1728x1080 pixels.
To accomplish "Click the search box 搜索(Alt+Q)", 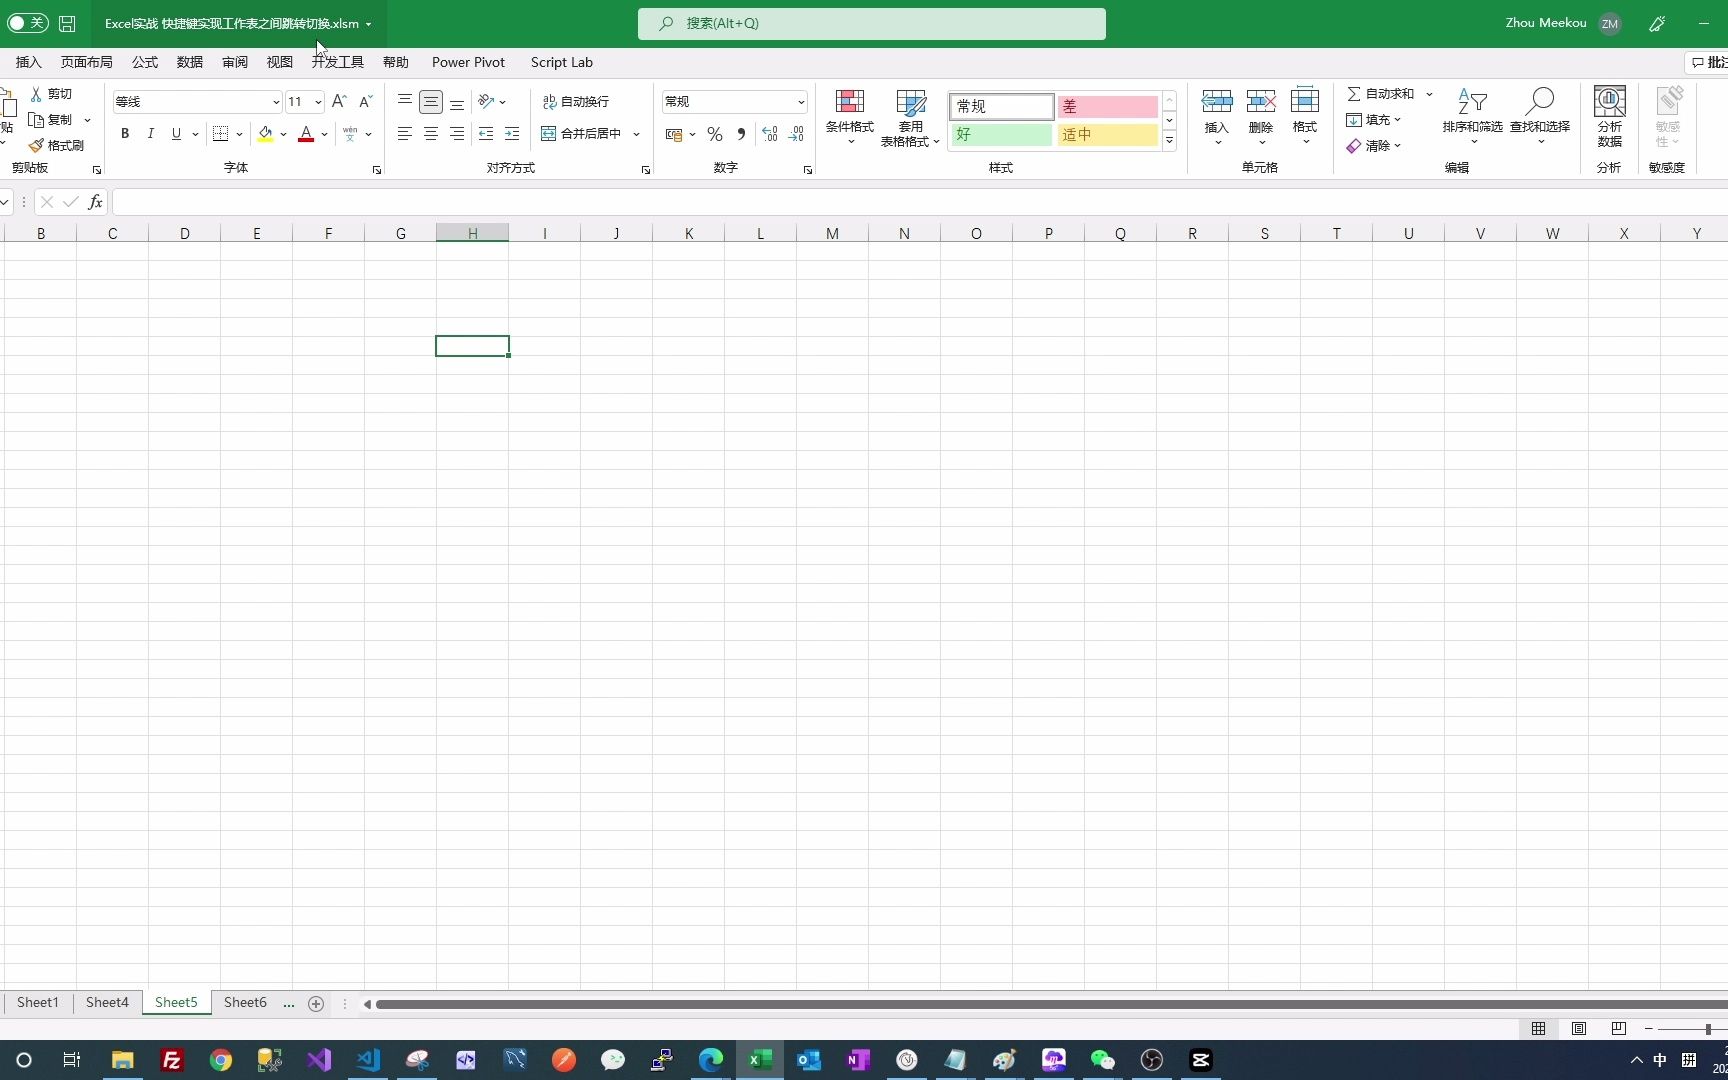I will [872, 23].
